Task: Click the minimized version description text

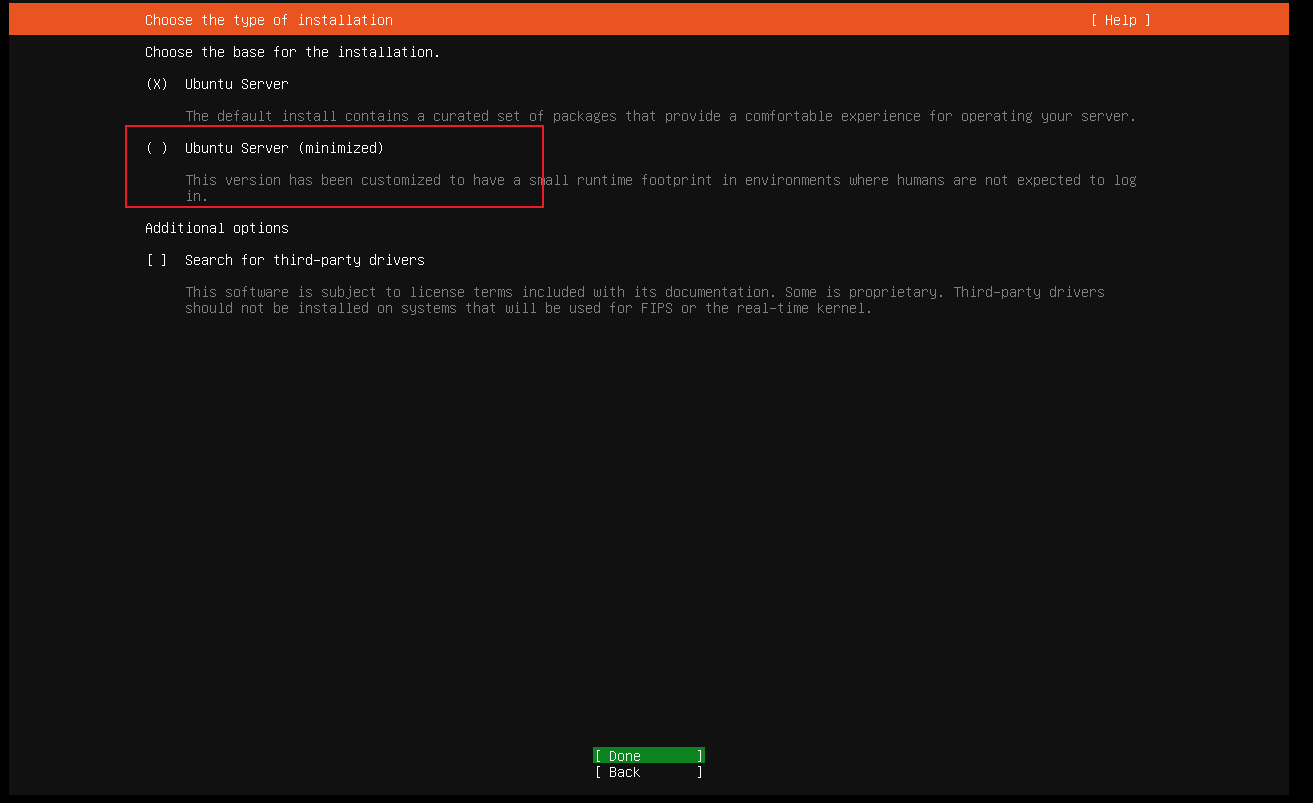Action: pos(661,188)
